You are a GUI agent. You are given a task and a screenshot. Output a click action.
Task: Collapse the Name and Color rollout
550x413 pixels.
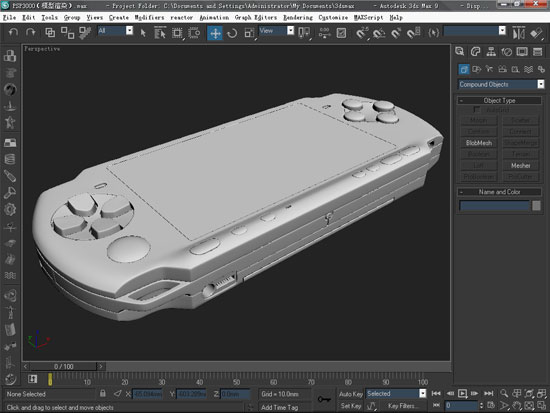pyautogui.click(x=499, y=192)
